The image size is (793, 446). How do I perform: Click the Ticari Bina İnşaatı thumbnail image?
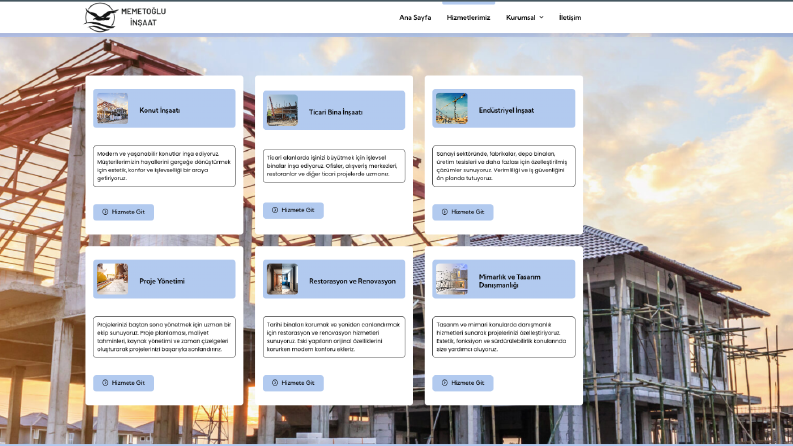click(x=282, y=110)
